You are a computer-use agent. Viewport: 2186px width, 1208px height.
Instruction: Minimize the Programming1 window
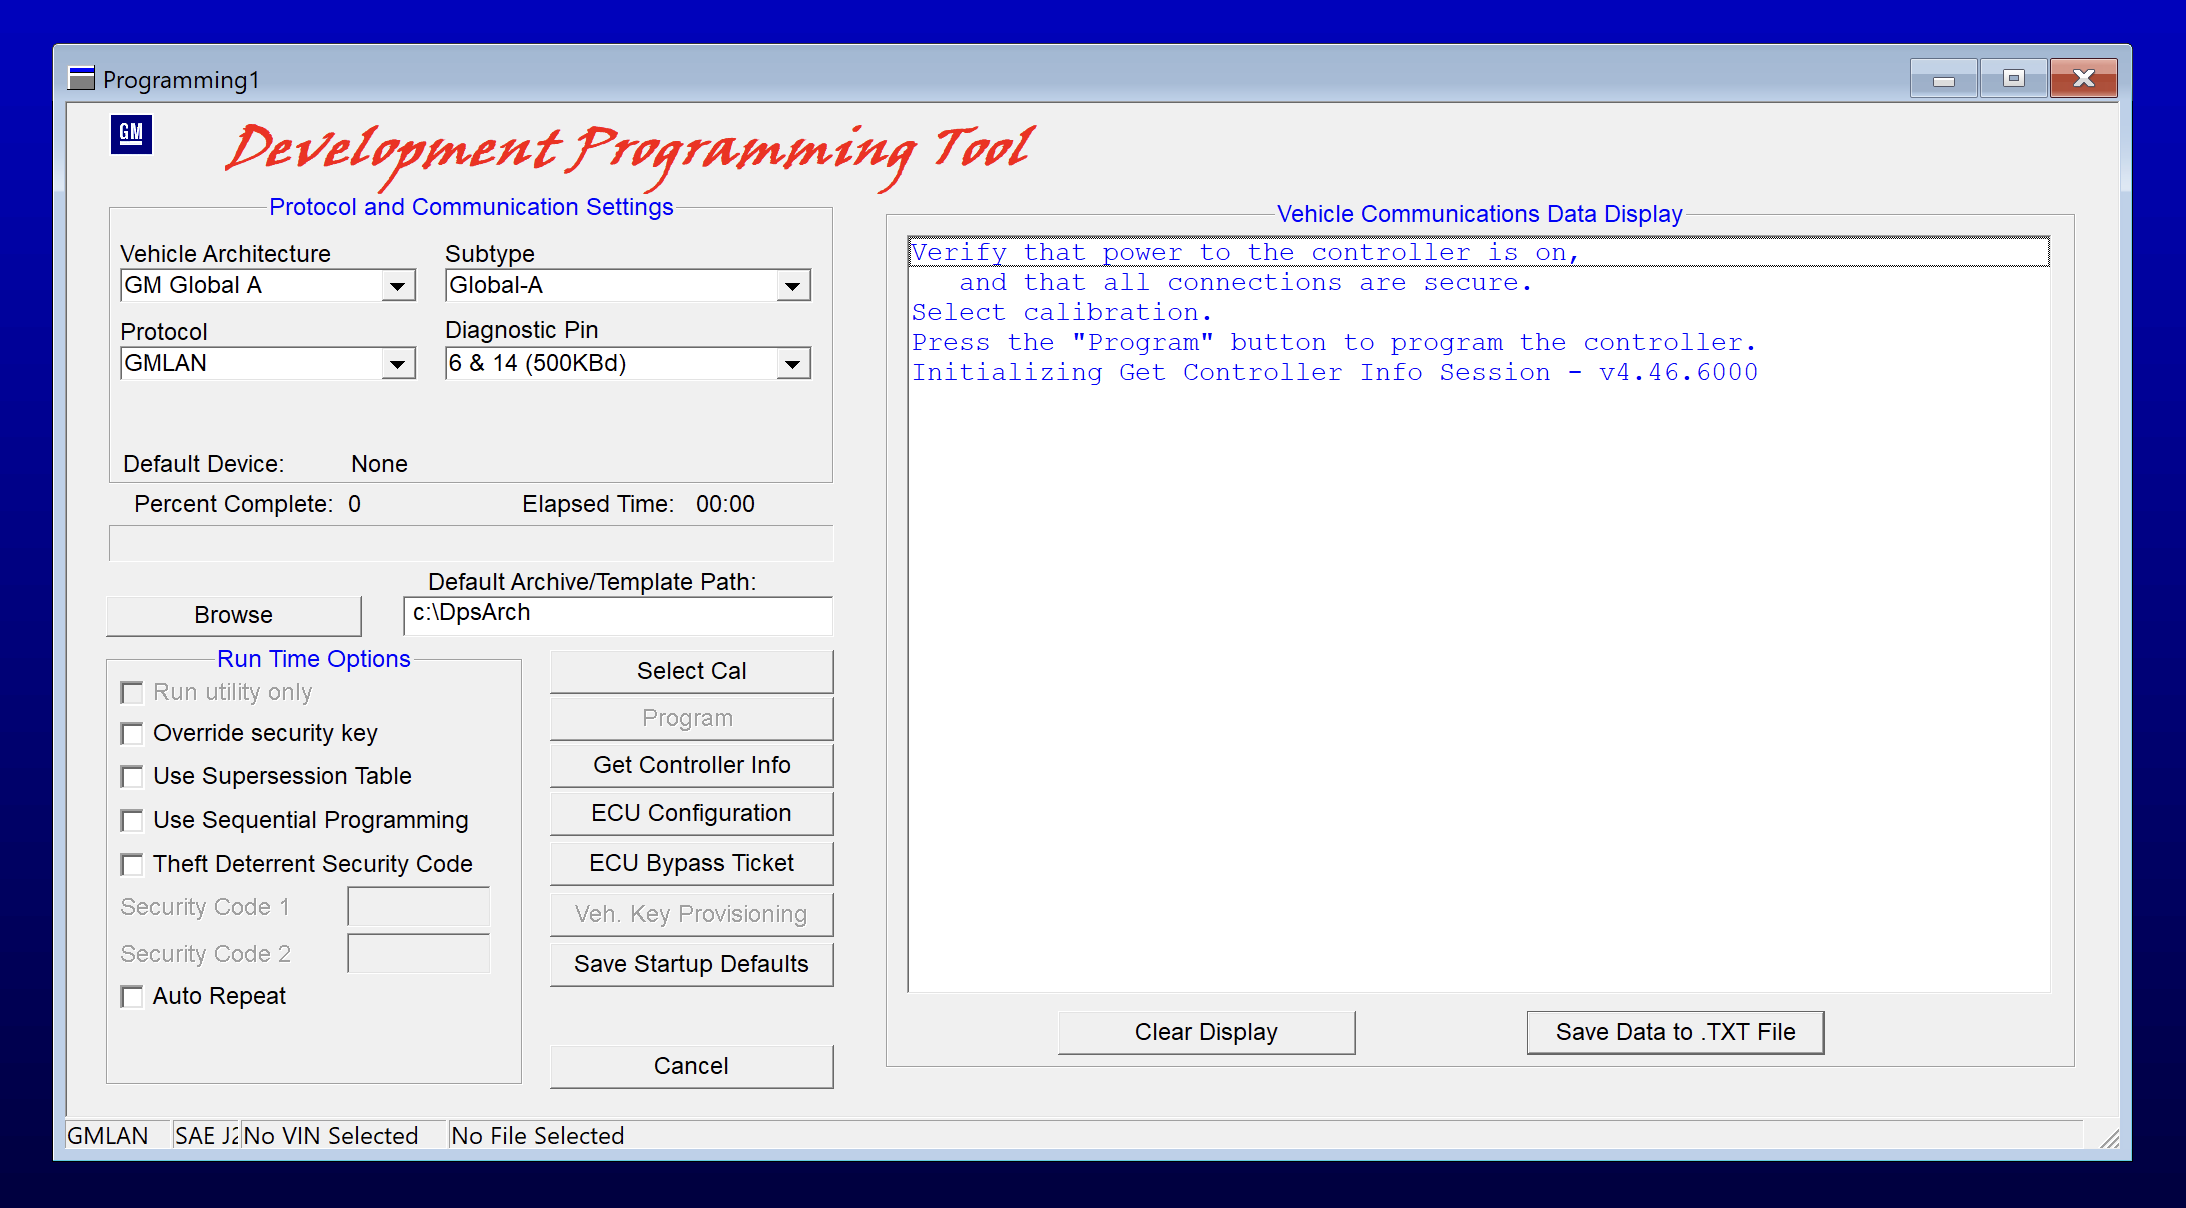pyautogui.click(x=1943, y=79)
